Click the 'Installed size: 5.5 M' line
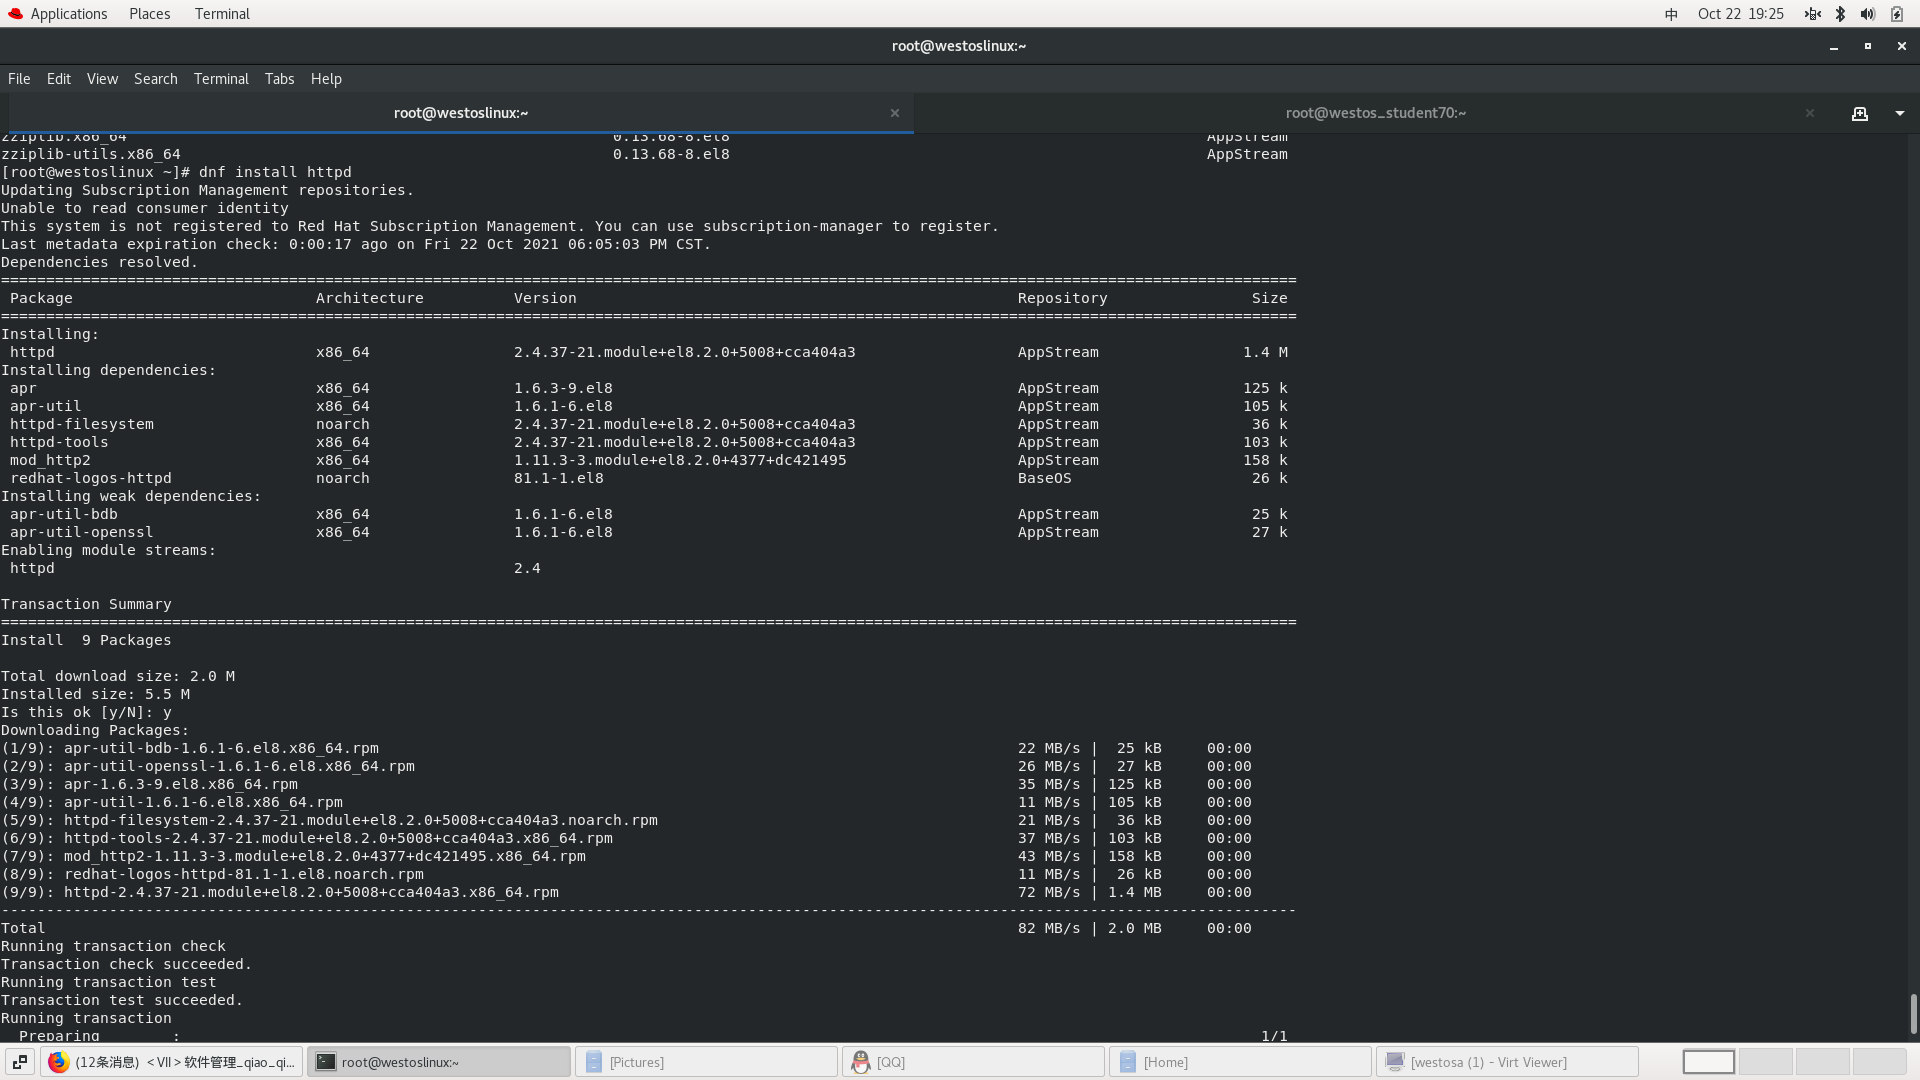Screen dimensions: 1920x1080 point(95,694)
